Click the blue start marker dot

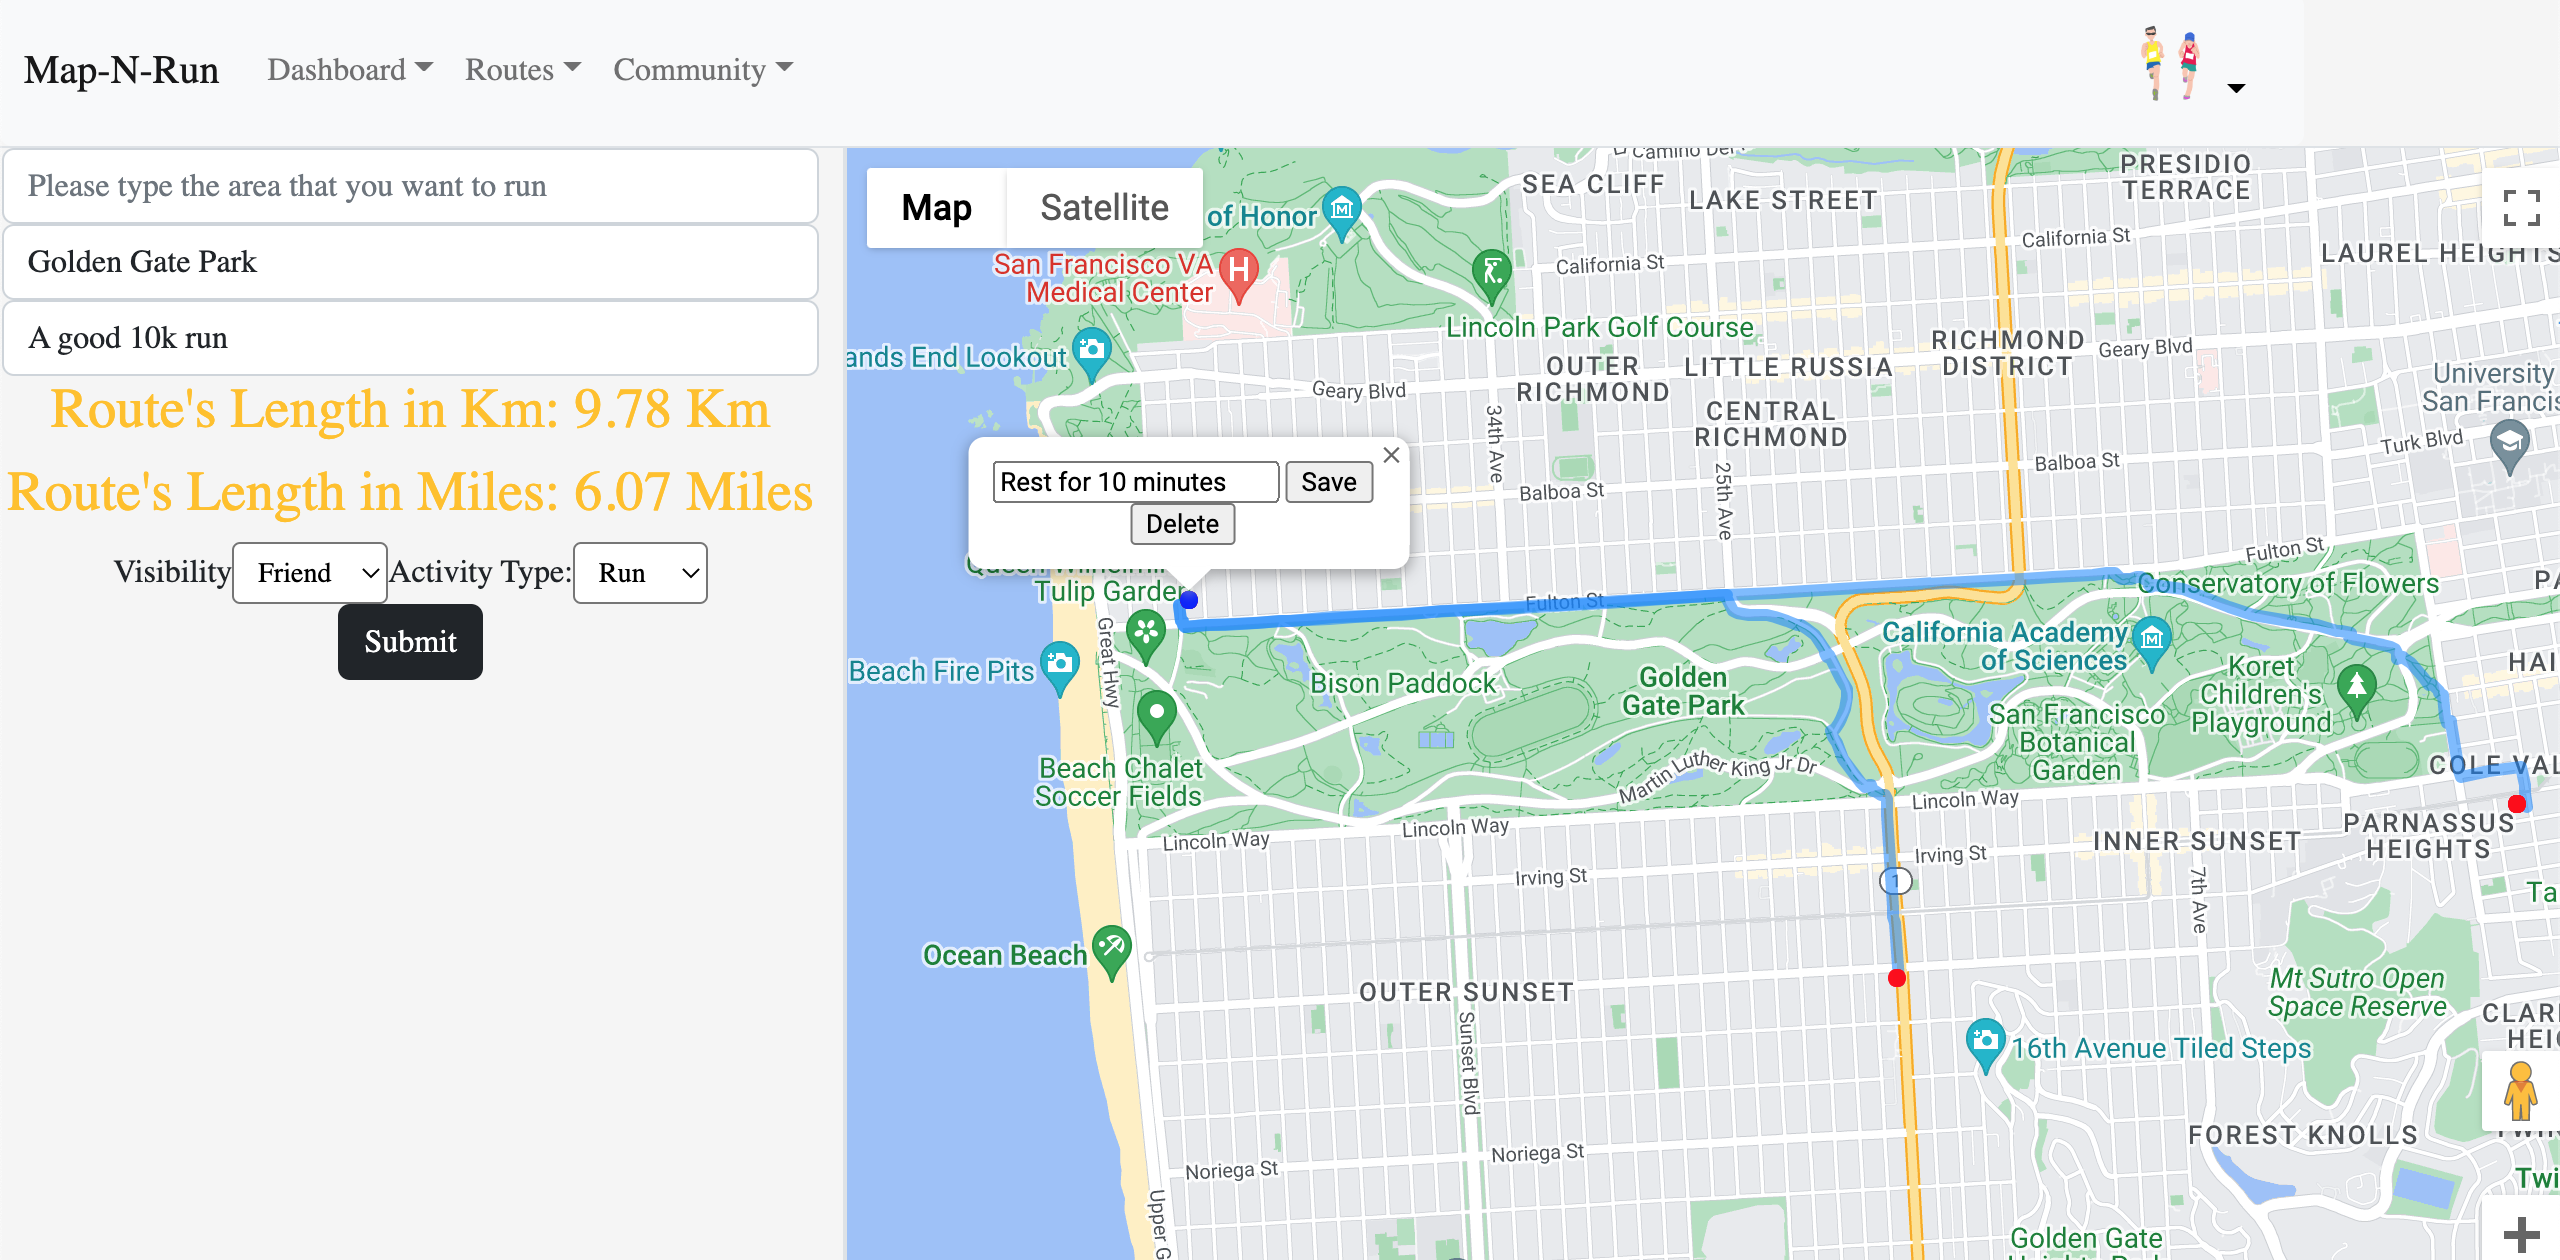pyautogui.click(x=1189, y=600)
